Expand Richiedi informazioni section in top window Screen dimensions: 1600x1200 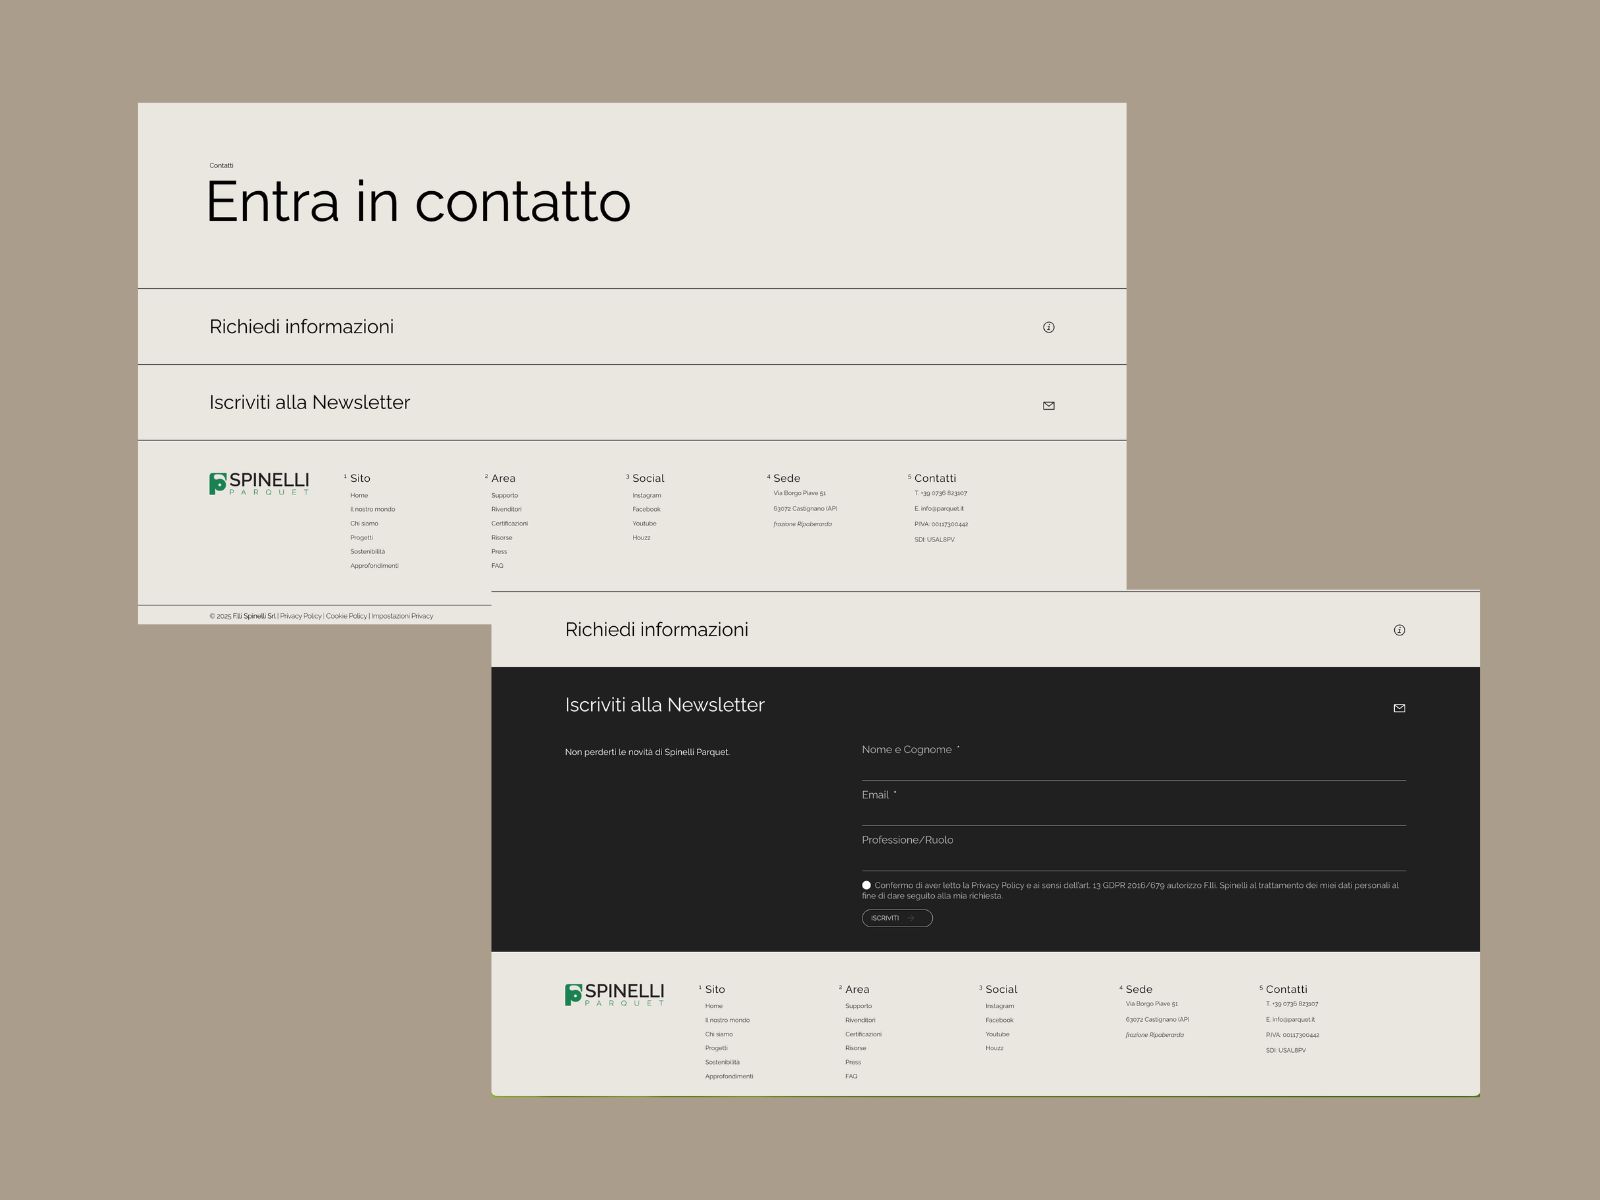tap(632, 327)
